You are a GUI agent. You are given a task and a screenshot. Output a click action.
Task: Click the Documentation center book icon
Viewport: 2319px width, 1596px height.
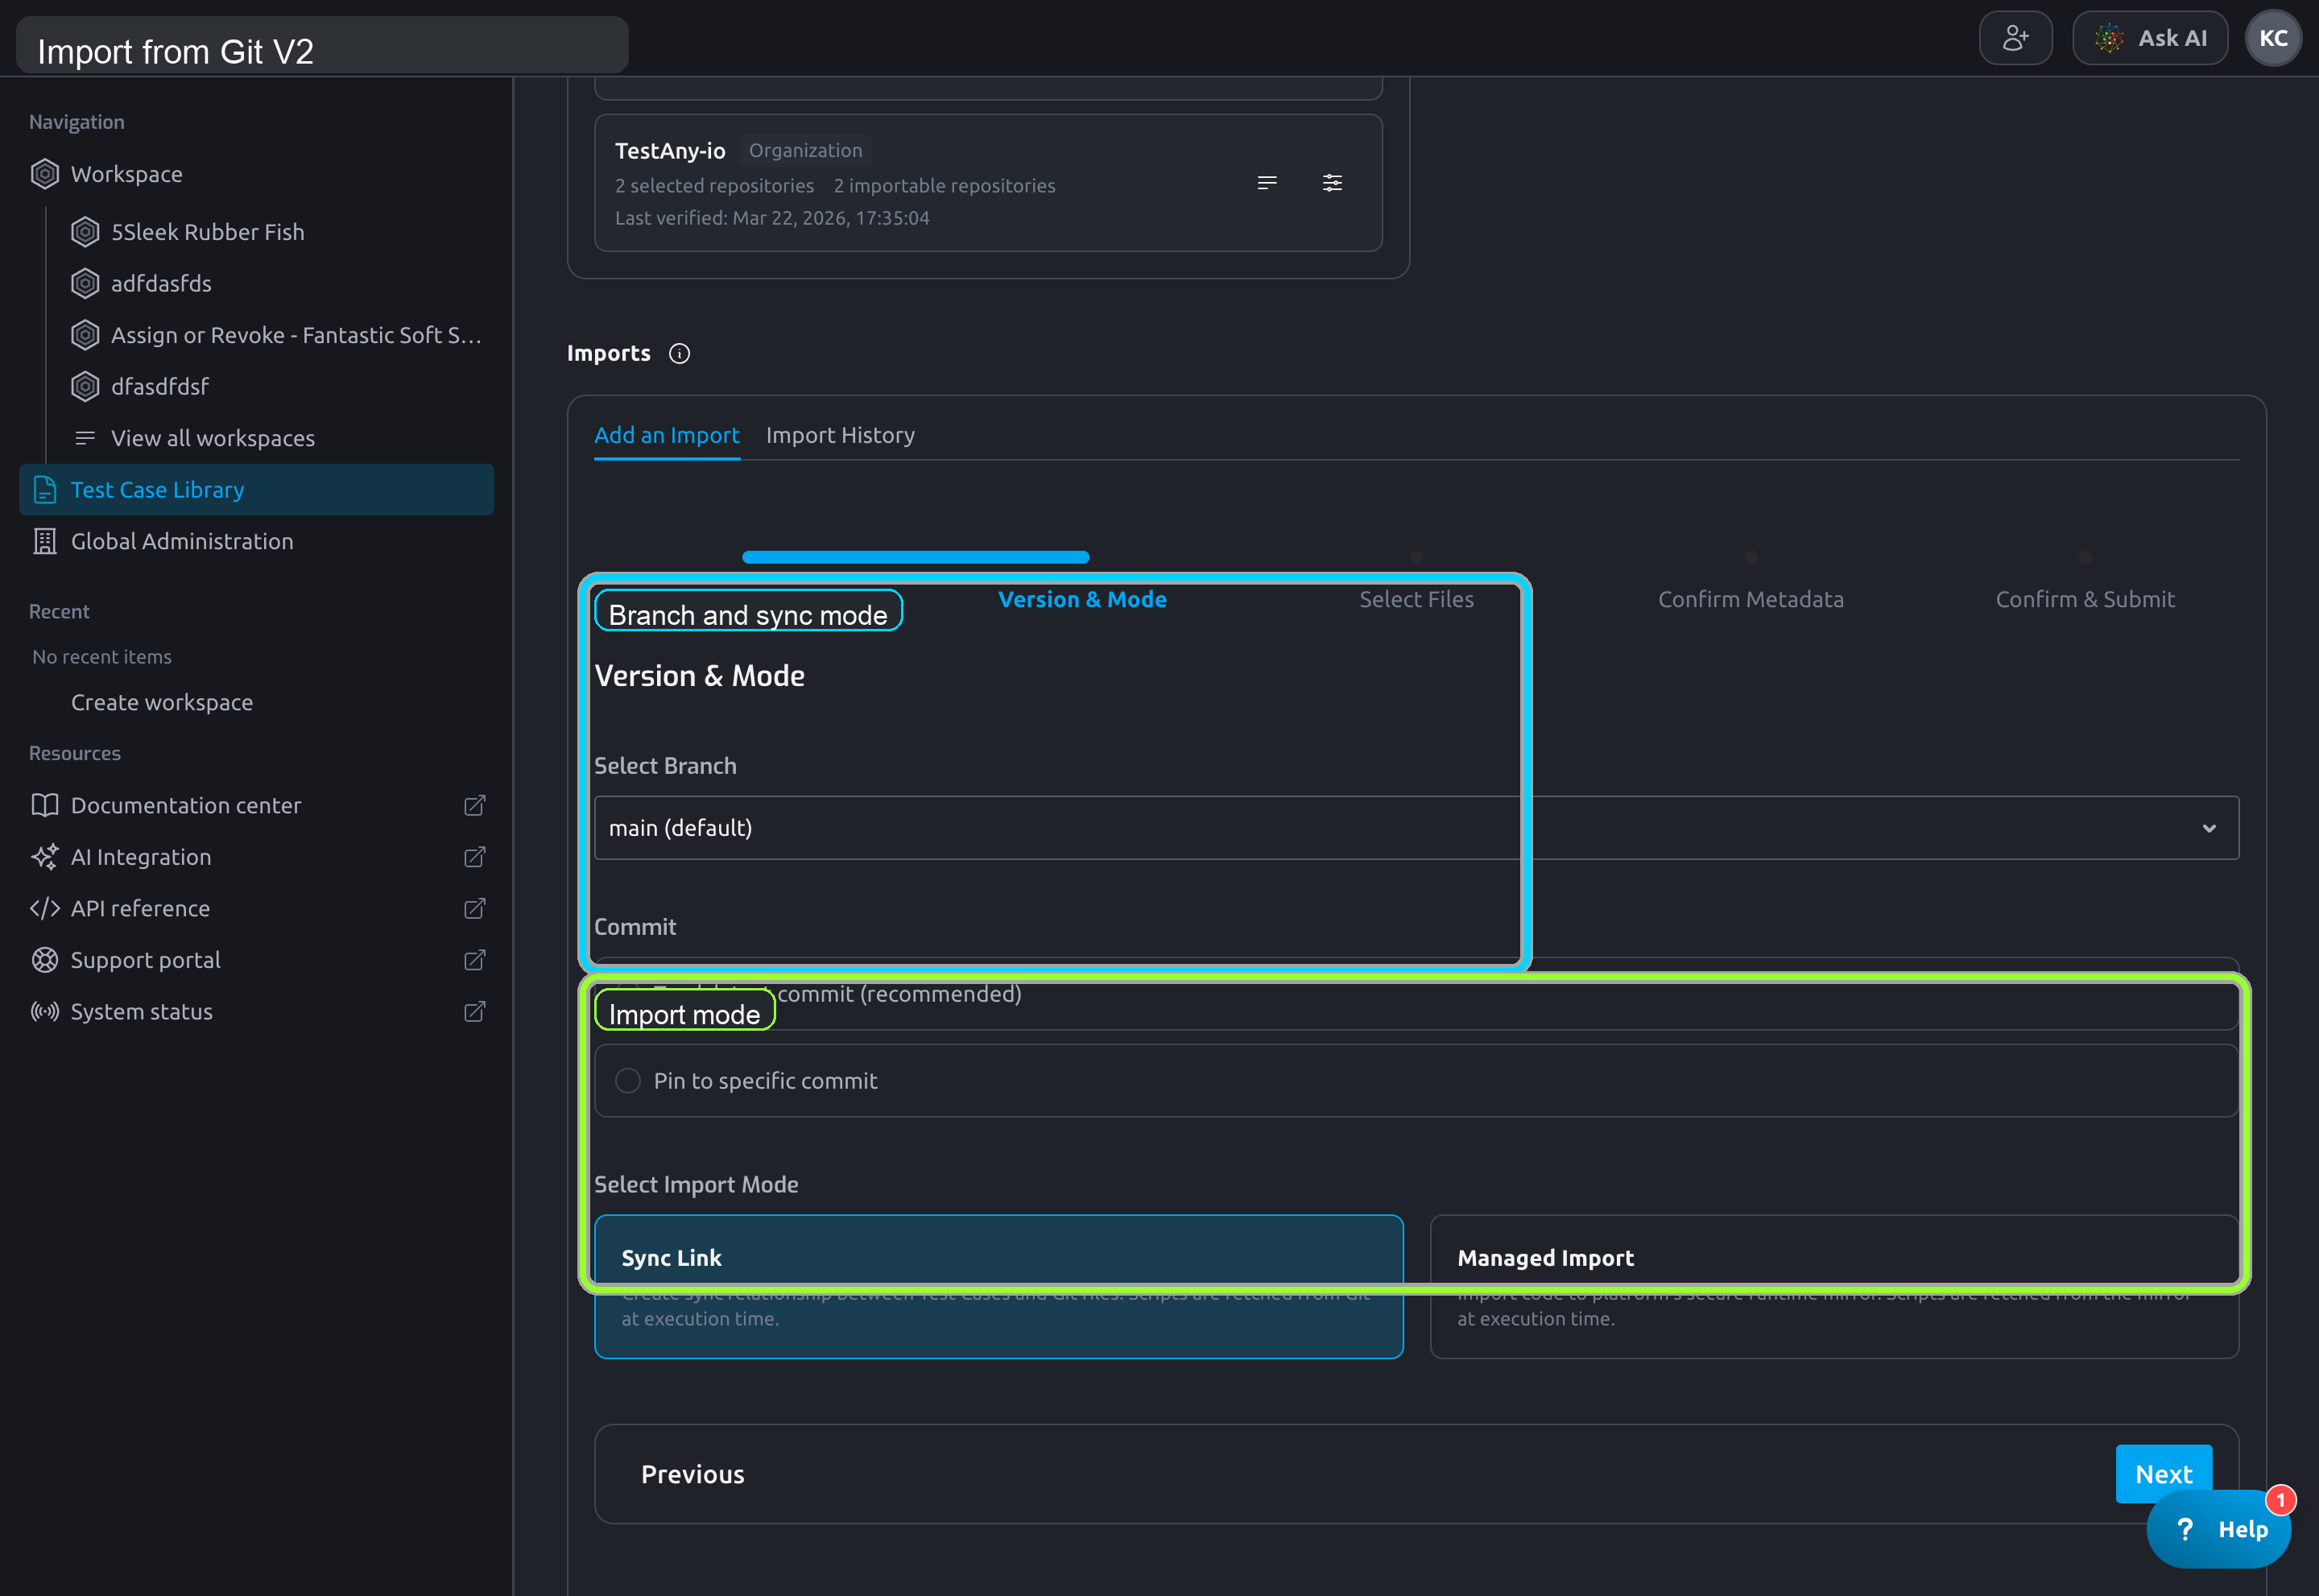pos(45,805)
